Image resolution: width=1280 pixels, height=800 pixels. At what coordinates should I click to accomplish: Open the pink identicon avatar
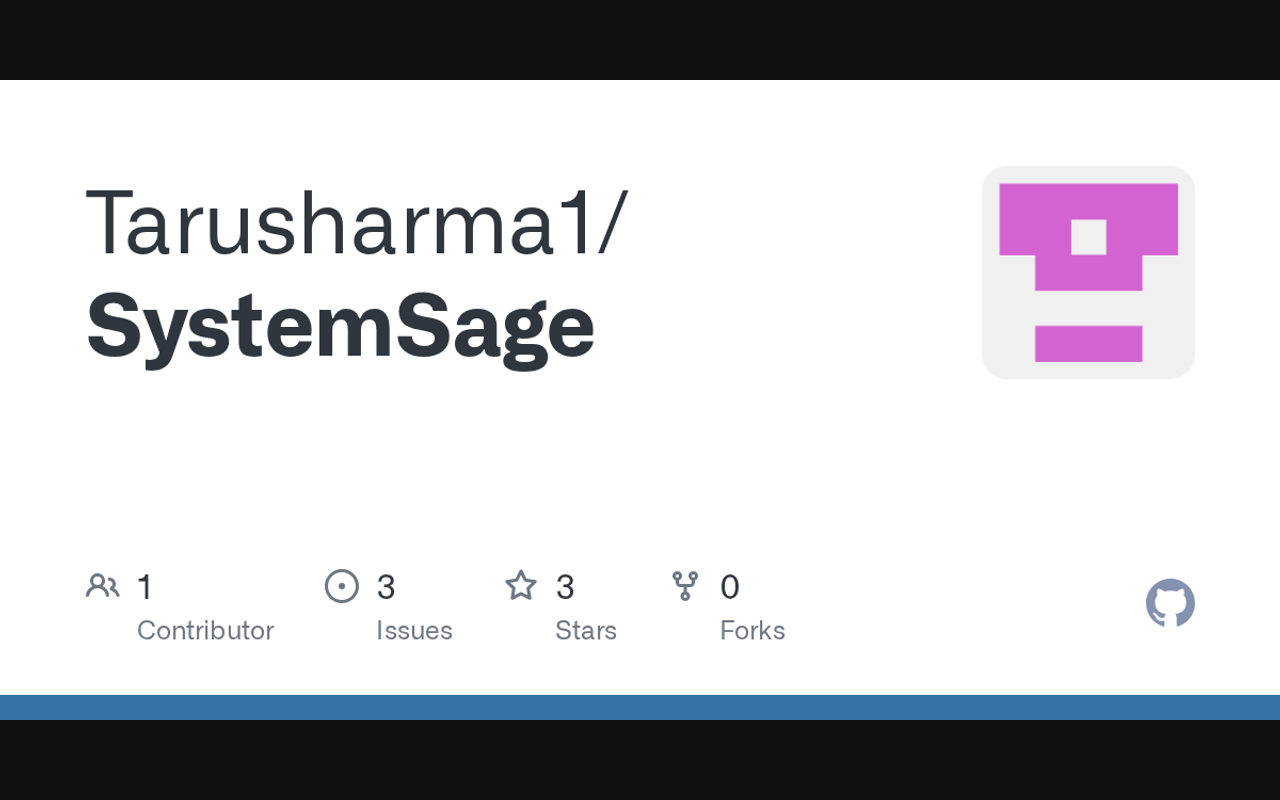[1088, 272]
